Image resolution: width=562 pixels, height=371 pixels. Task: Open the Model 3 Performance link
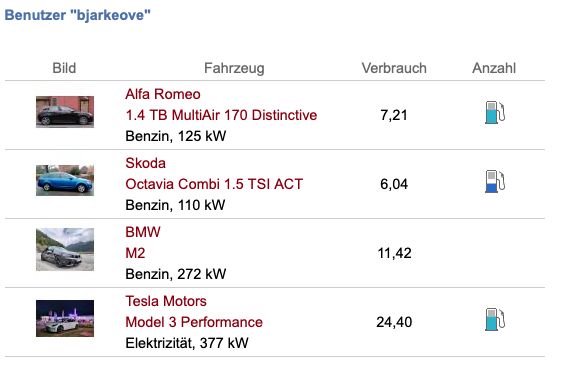(x=194, y=322)
